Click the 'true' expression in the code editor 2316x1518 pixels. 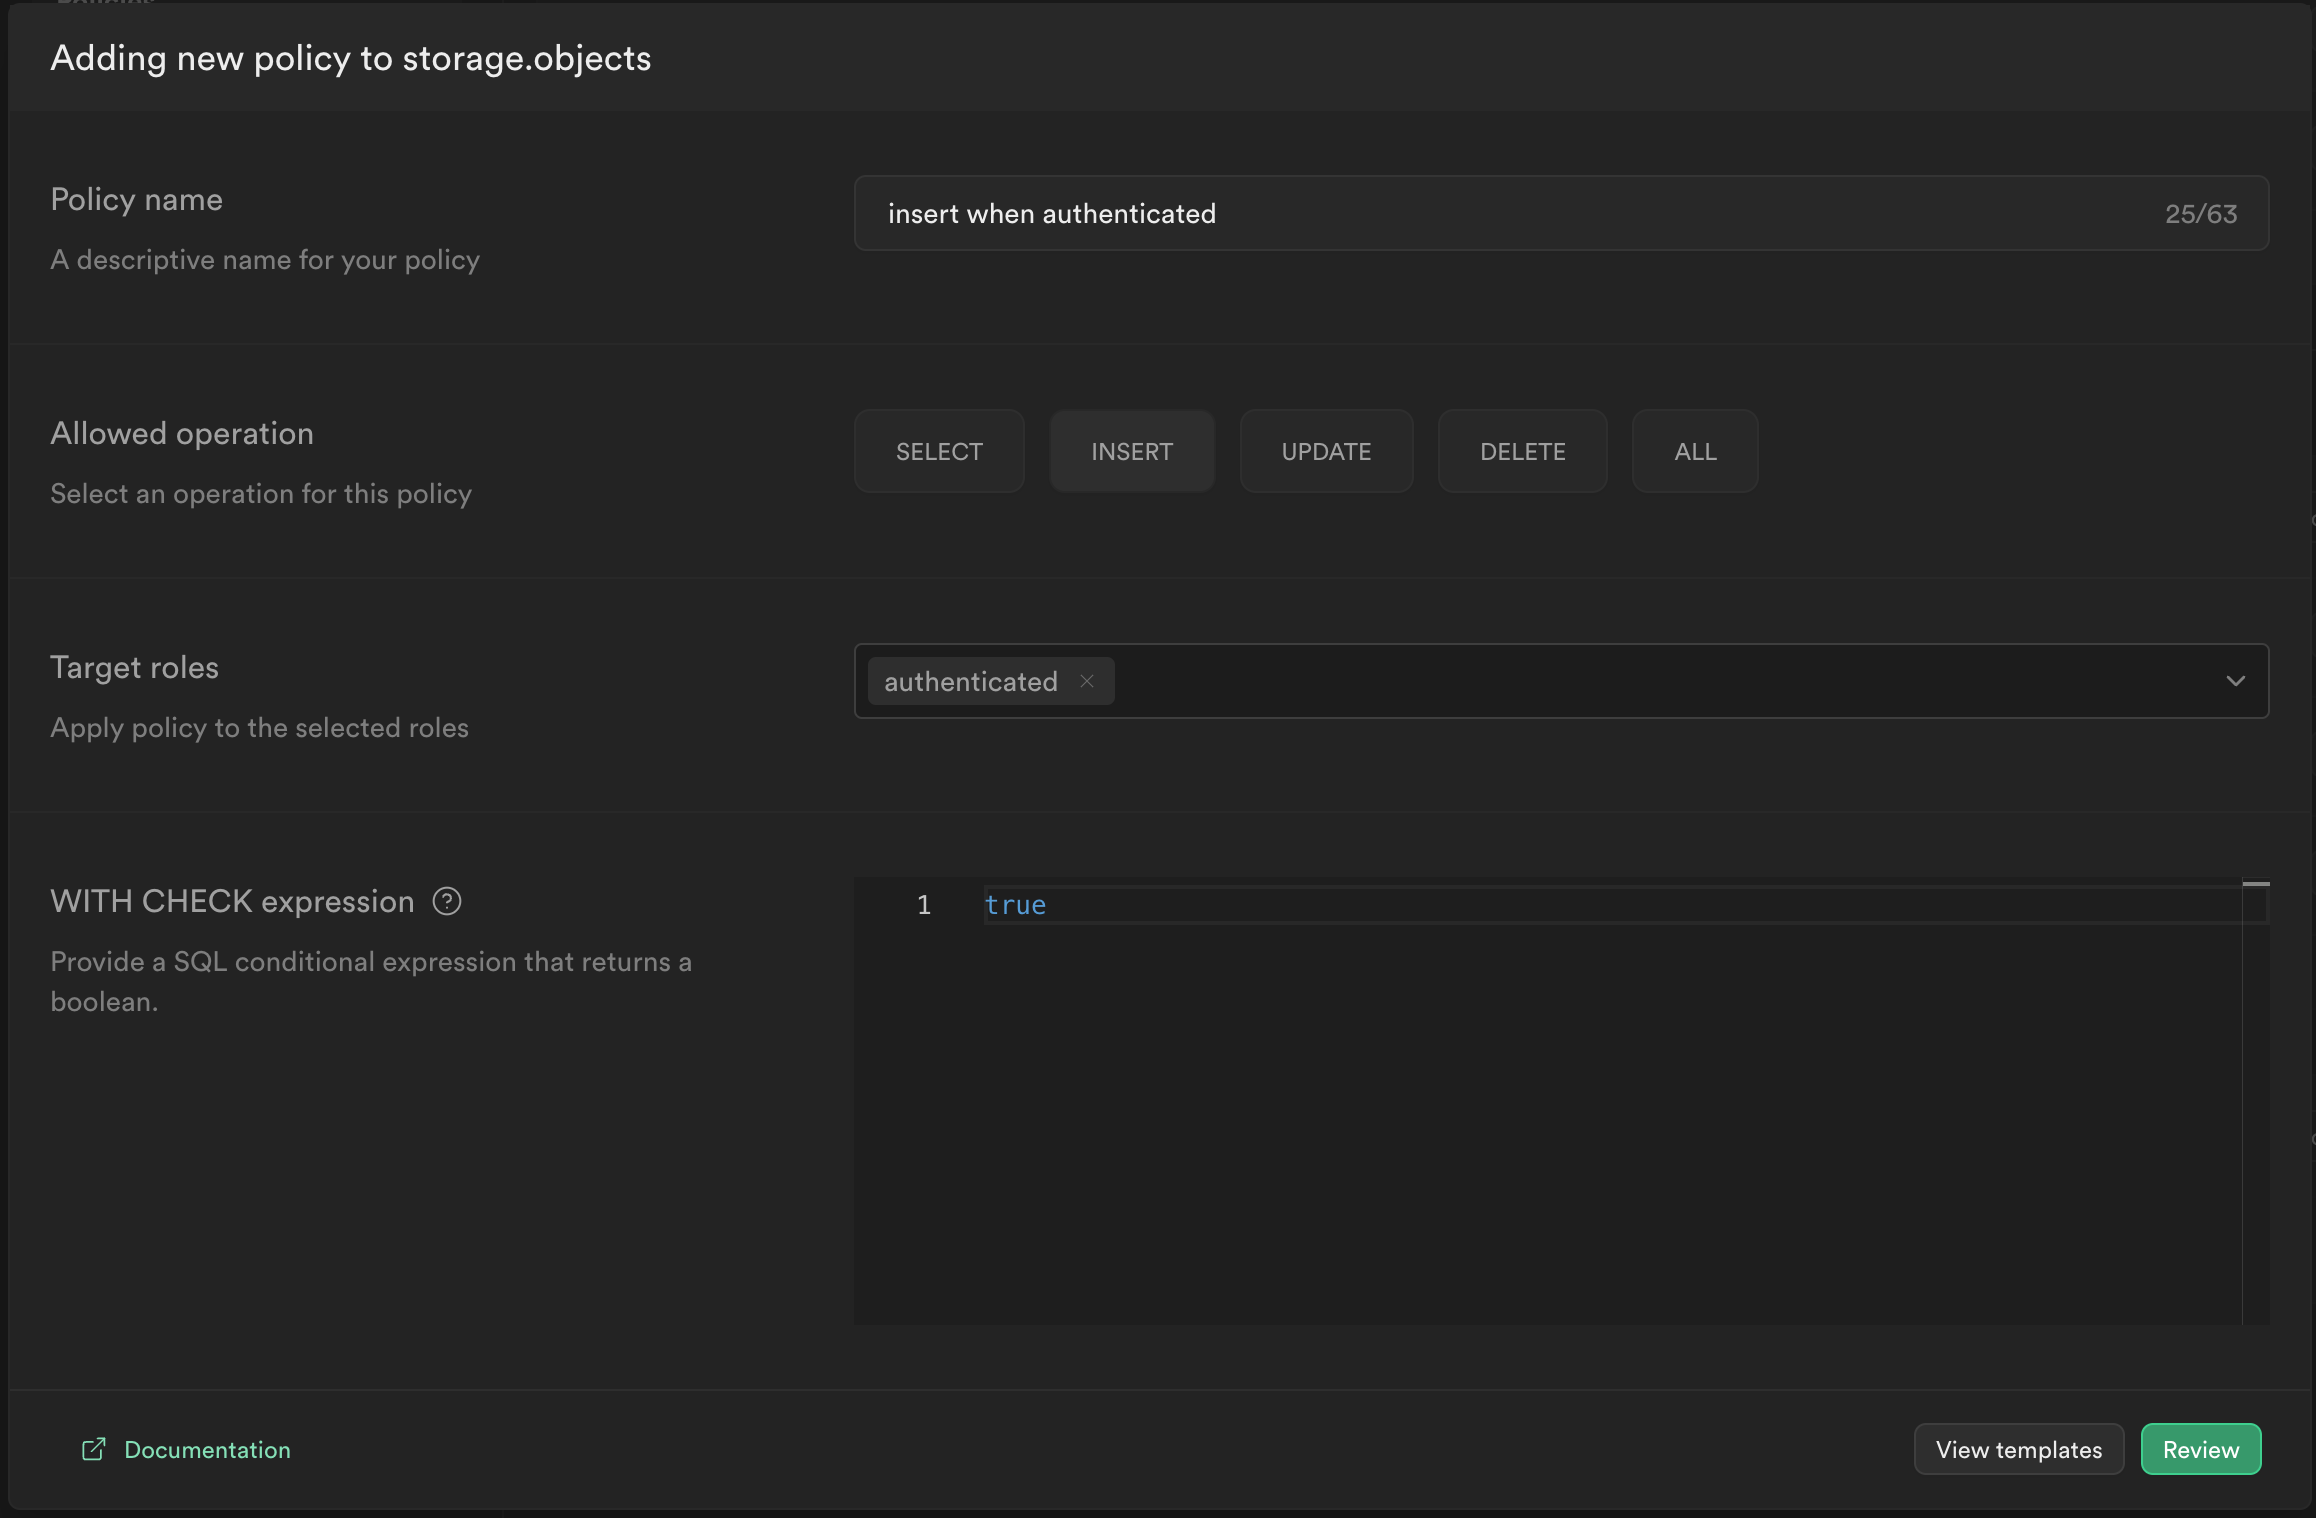coord(1015,905)
